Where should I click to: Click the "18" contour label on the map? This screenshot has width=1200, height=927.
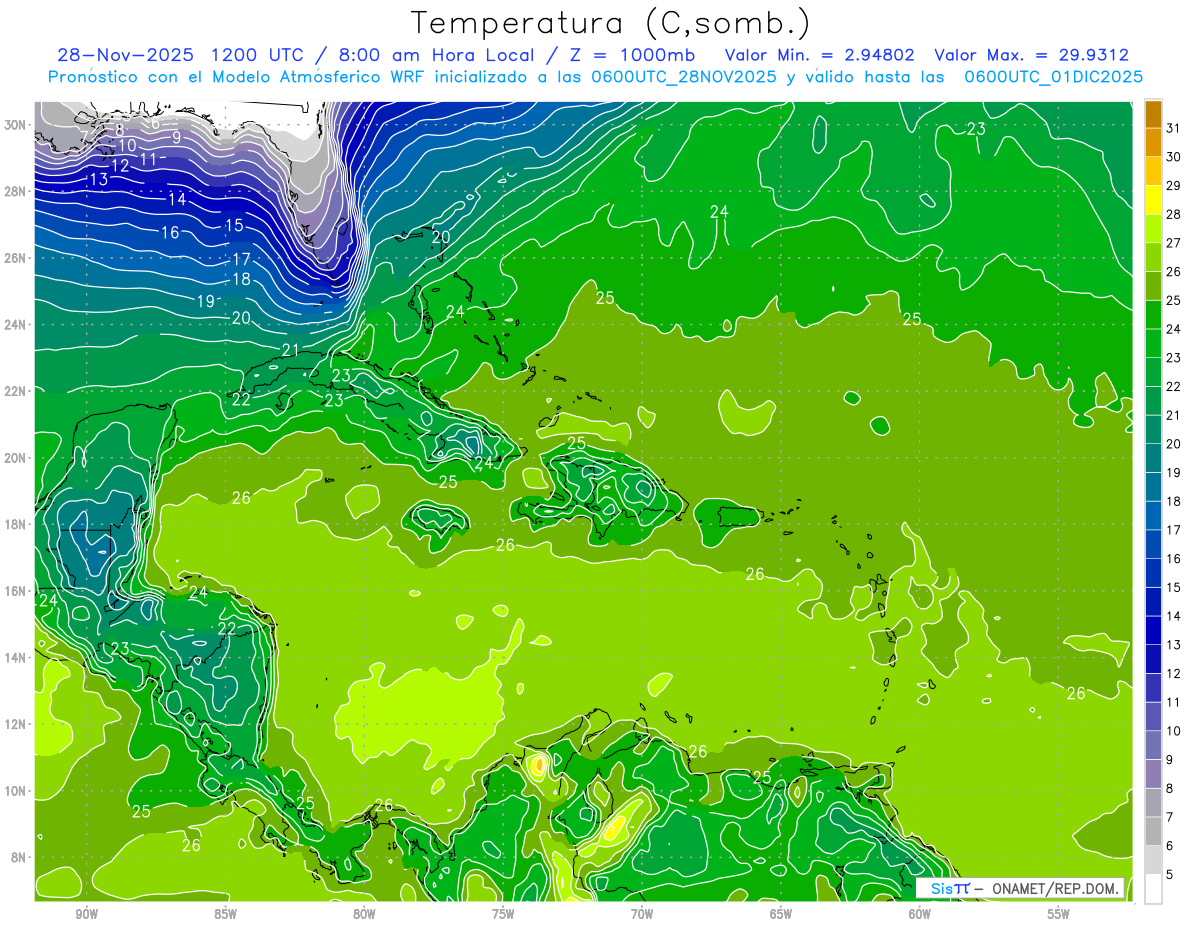click(241, 279)
